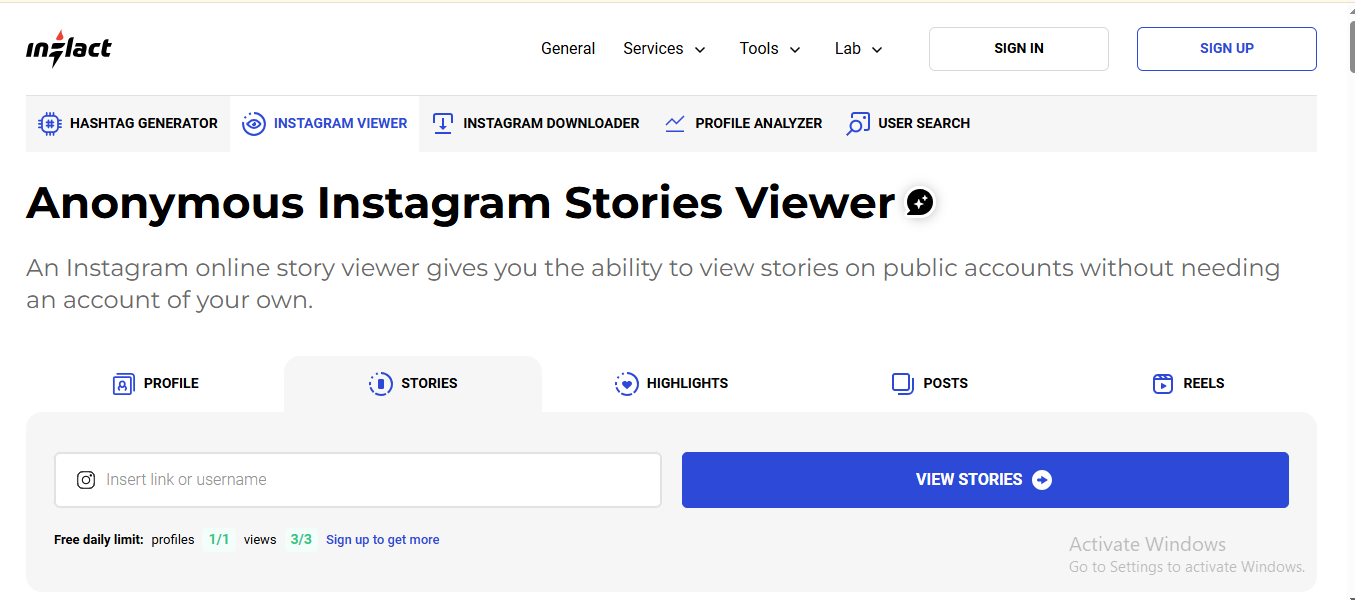
Task: Click the Inflact logo
Action: pyautogui.click(x=68, y=48)
